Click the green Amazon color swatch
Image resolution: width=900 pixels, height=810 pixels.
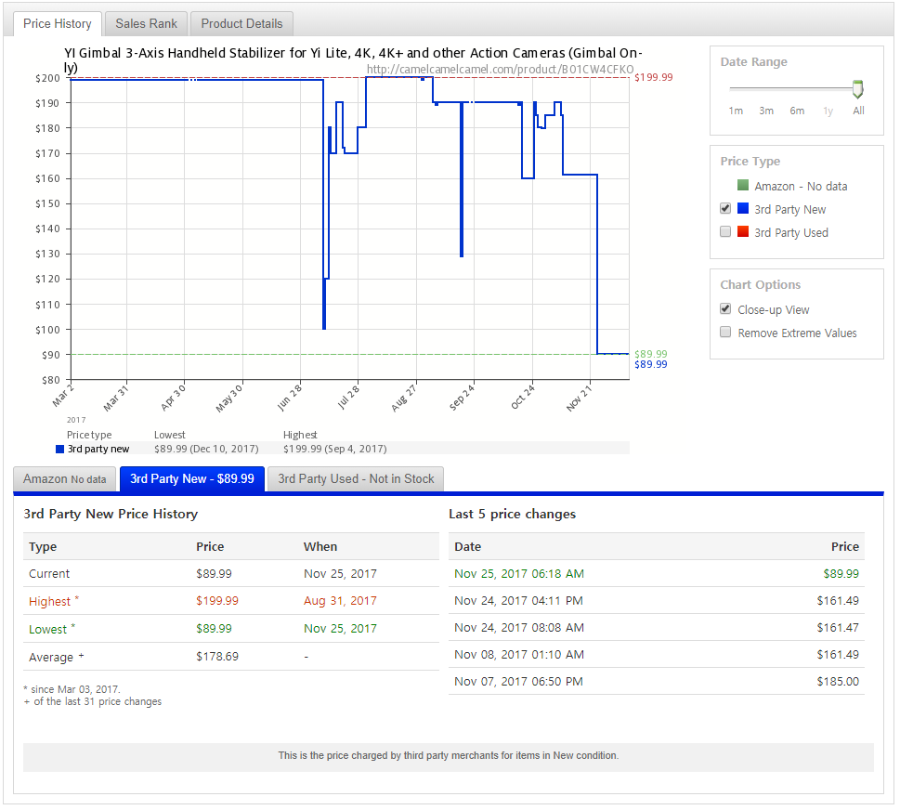click(743, 186)
